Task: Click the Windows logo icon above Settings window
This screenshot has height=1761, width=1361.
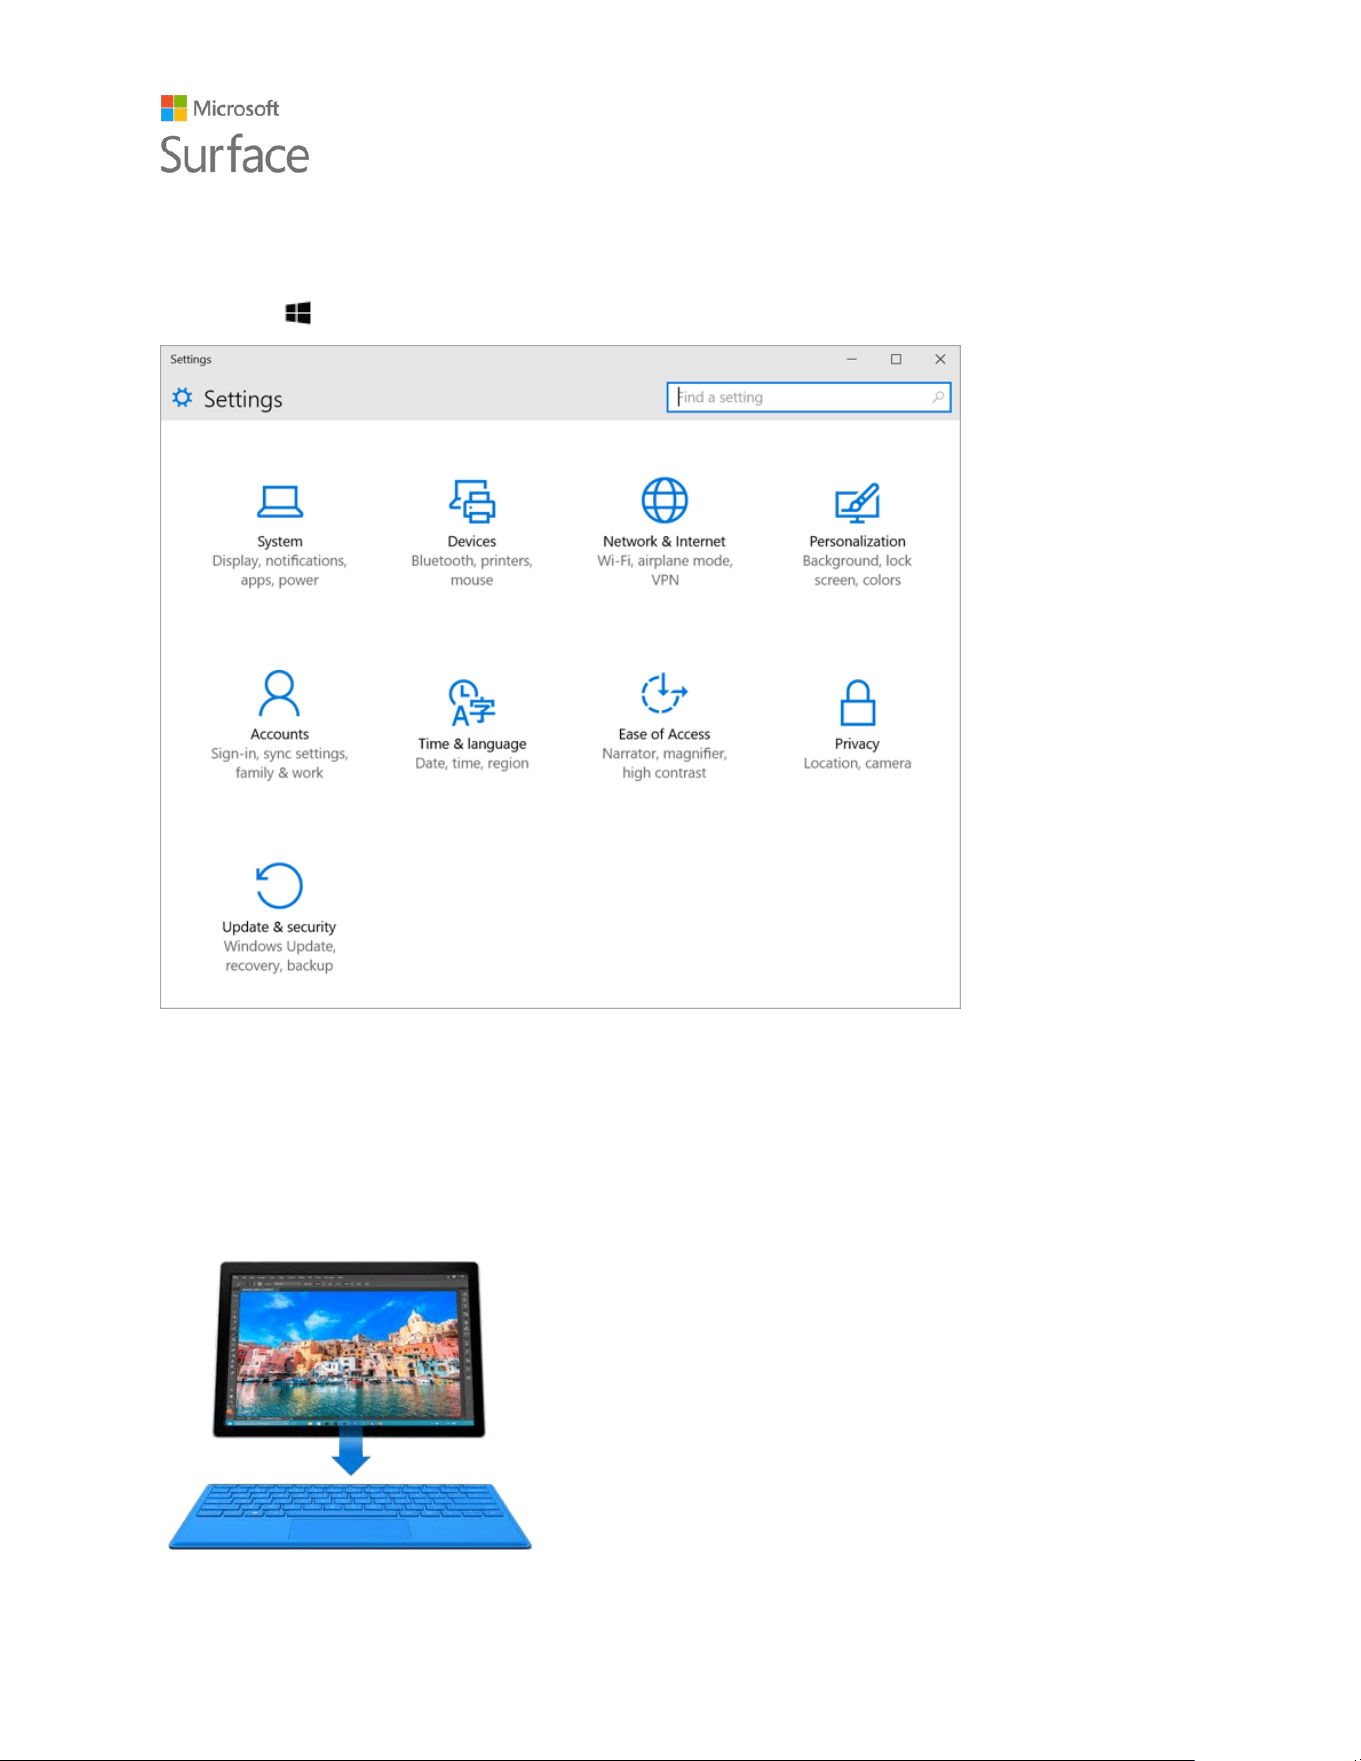Action: point(298,313)
